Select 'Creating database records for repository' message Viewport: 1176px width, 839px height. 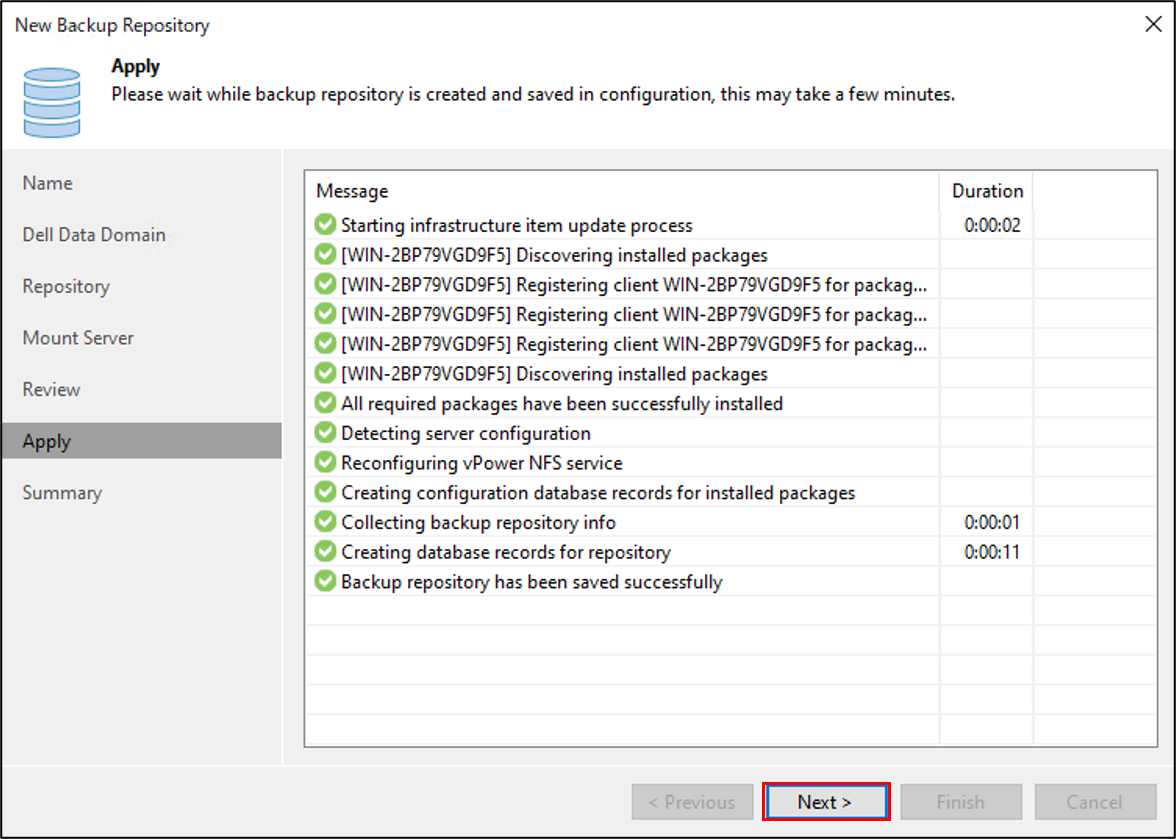(506, 552)
